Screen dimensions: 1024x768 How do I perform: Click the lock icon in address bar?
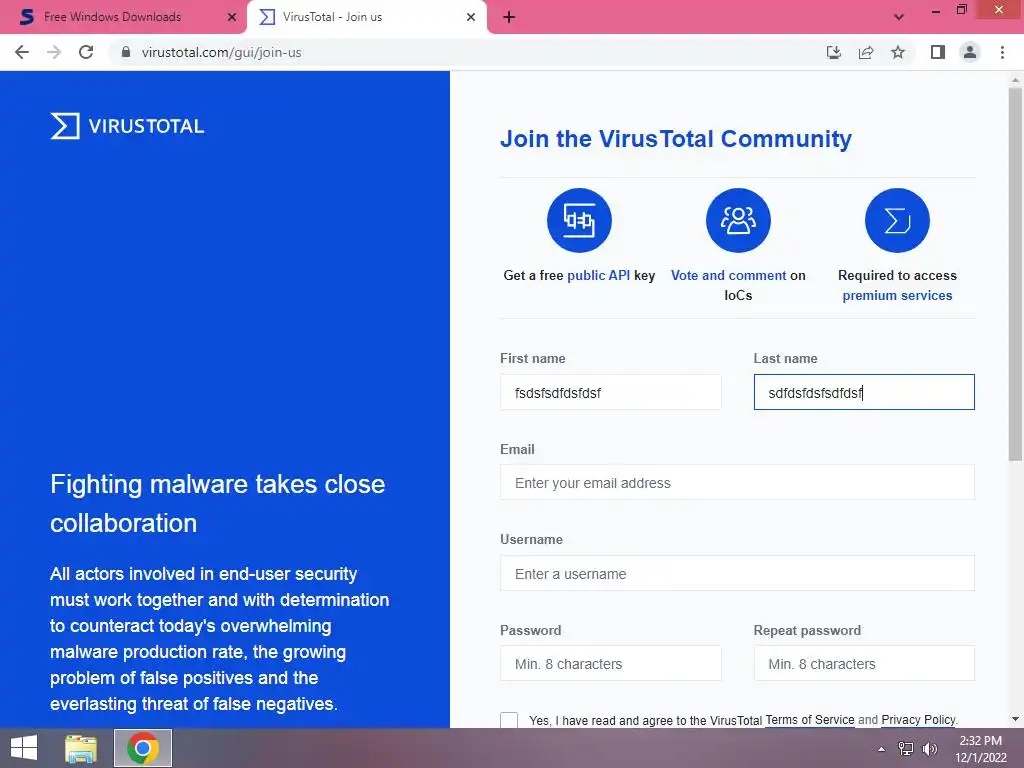coord(126,52)
